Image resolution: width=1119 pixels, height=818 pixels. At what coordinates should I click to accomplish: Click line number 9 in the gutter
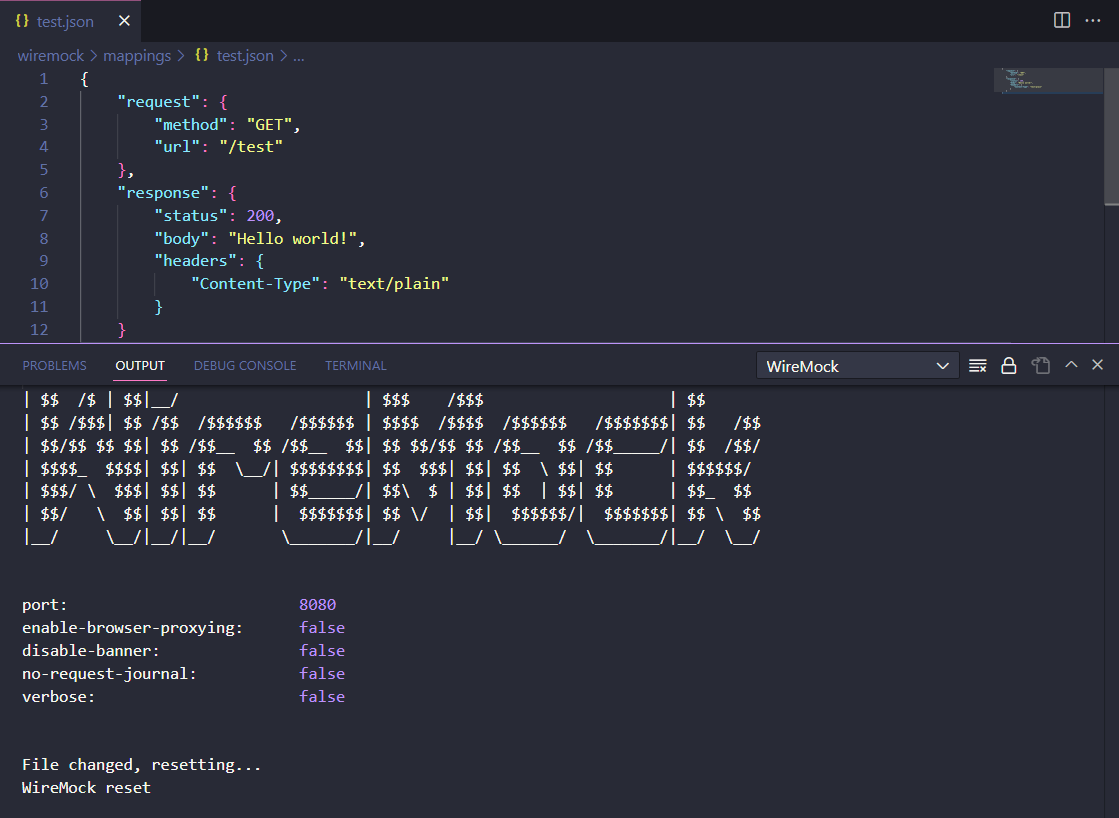click(44, 261)
